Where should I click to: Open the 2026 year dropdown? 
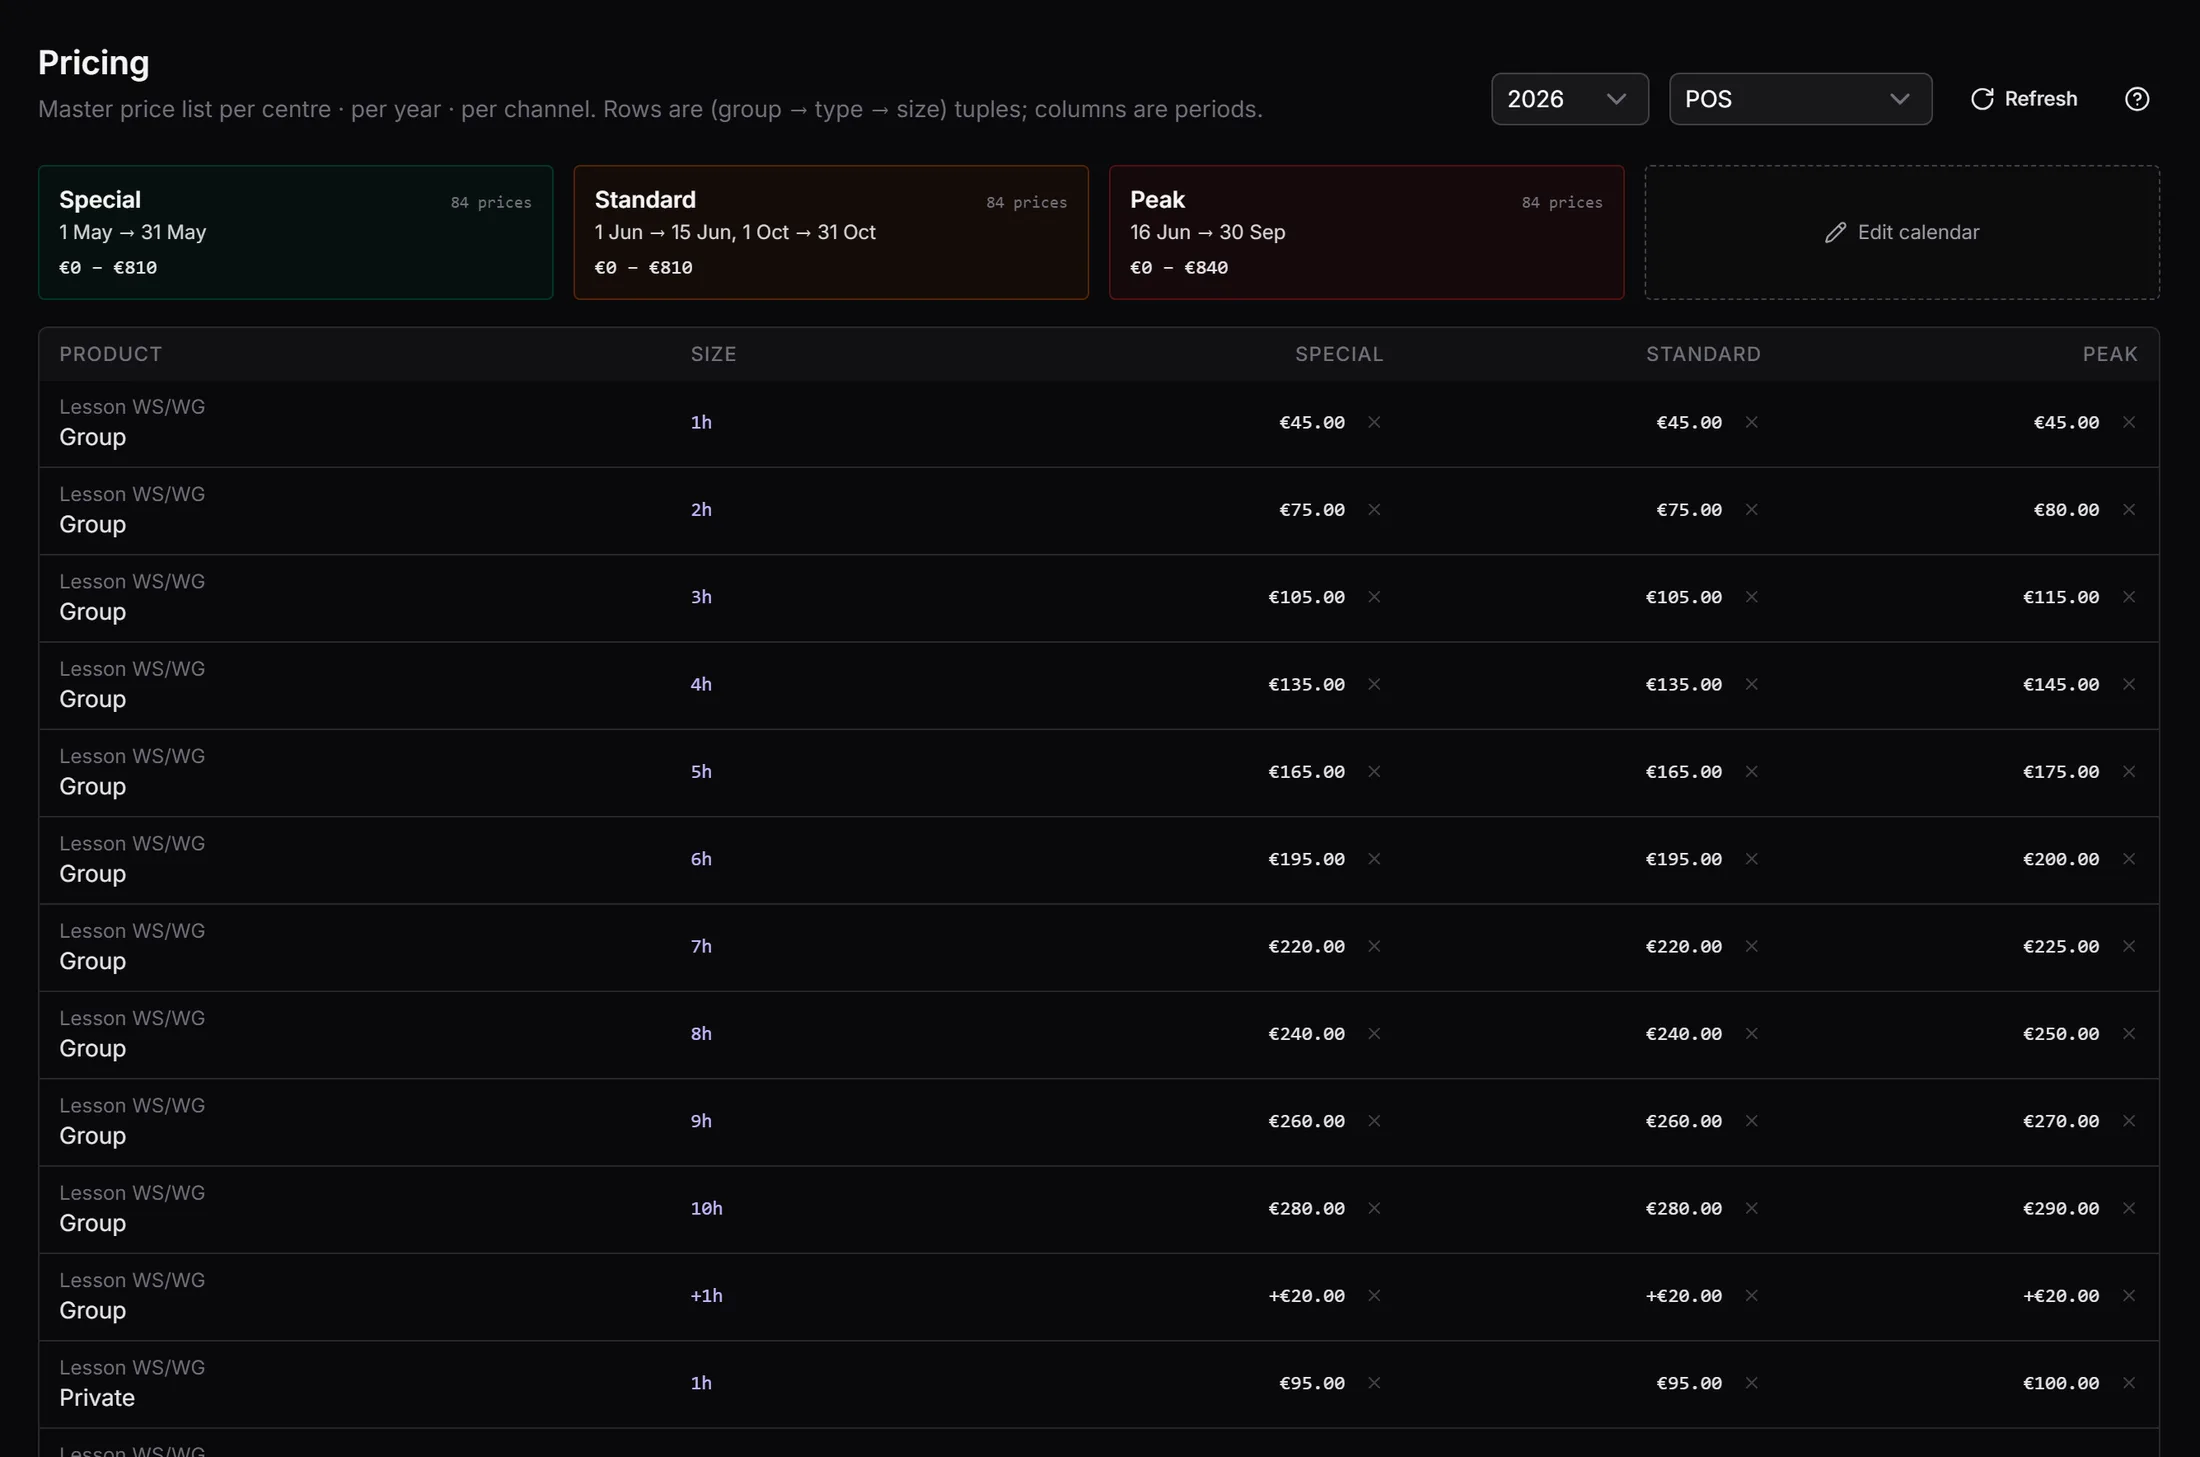point(1569,99)
